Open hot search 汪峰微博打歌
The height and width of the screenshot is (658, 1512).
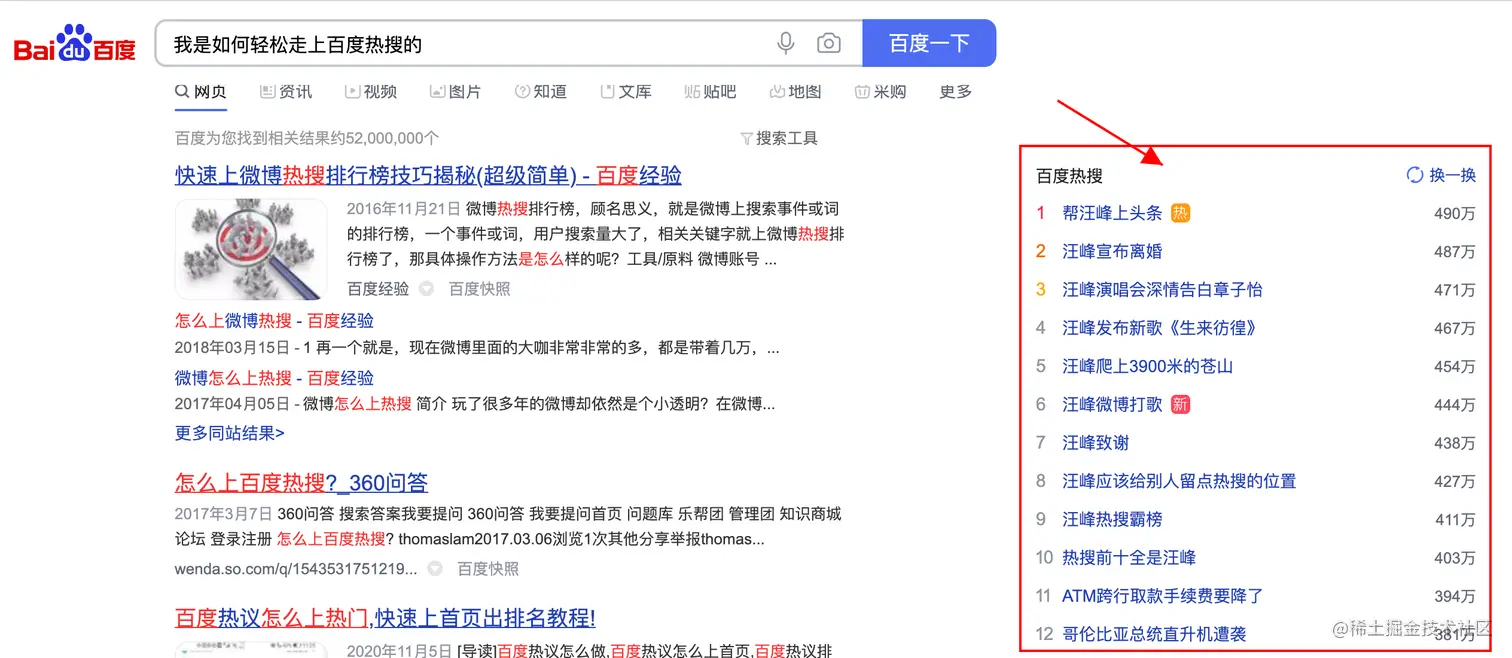click(x=1112, y=404)
